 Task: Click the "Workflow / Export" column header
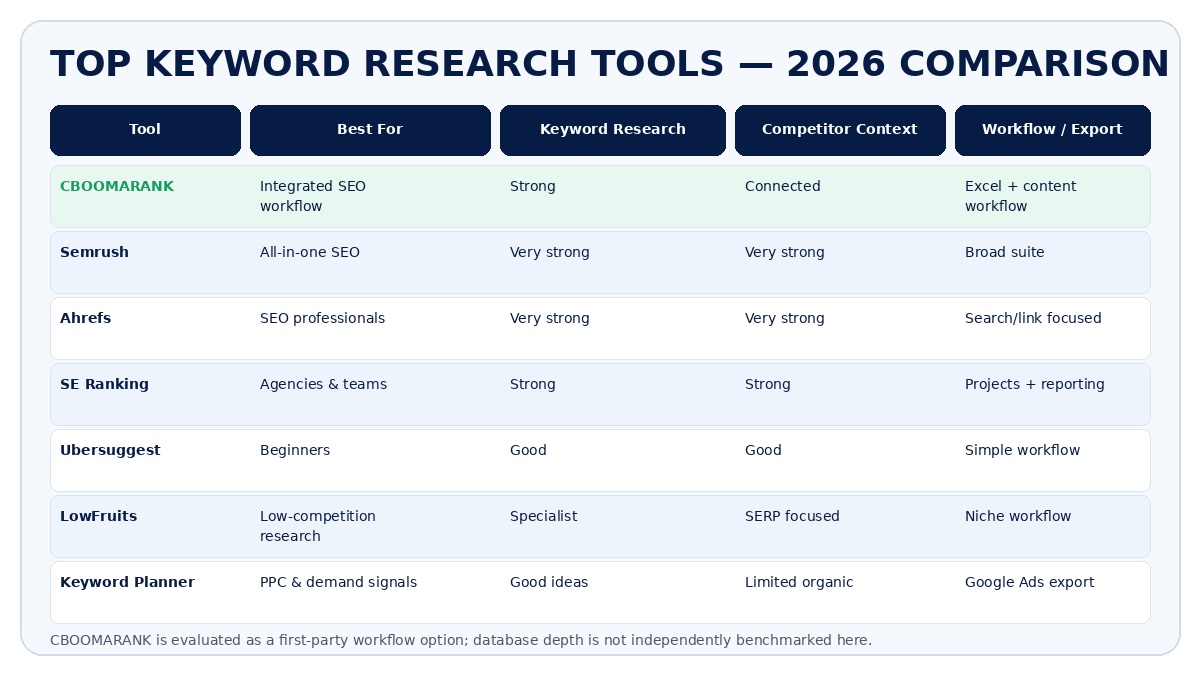click(x=1052, y=130)
